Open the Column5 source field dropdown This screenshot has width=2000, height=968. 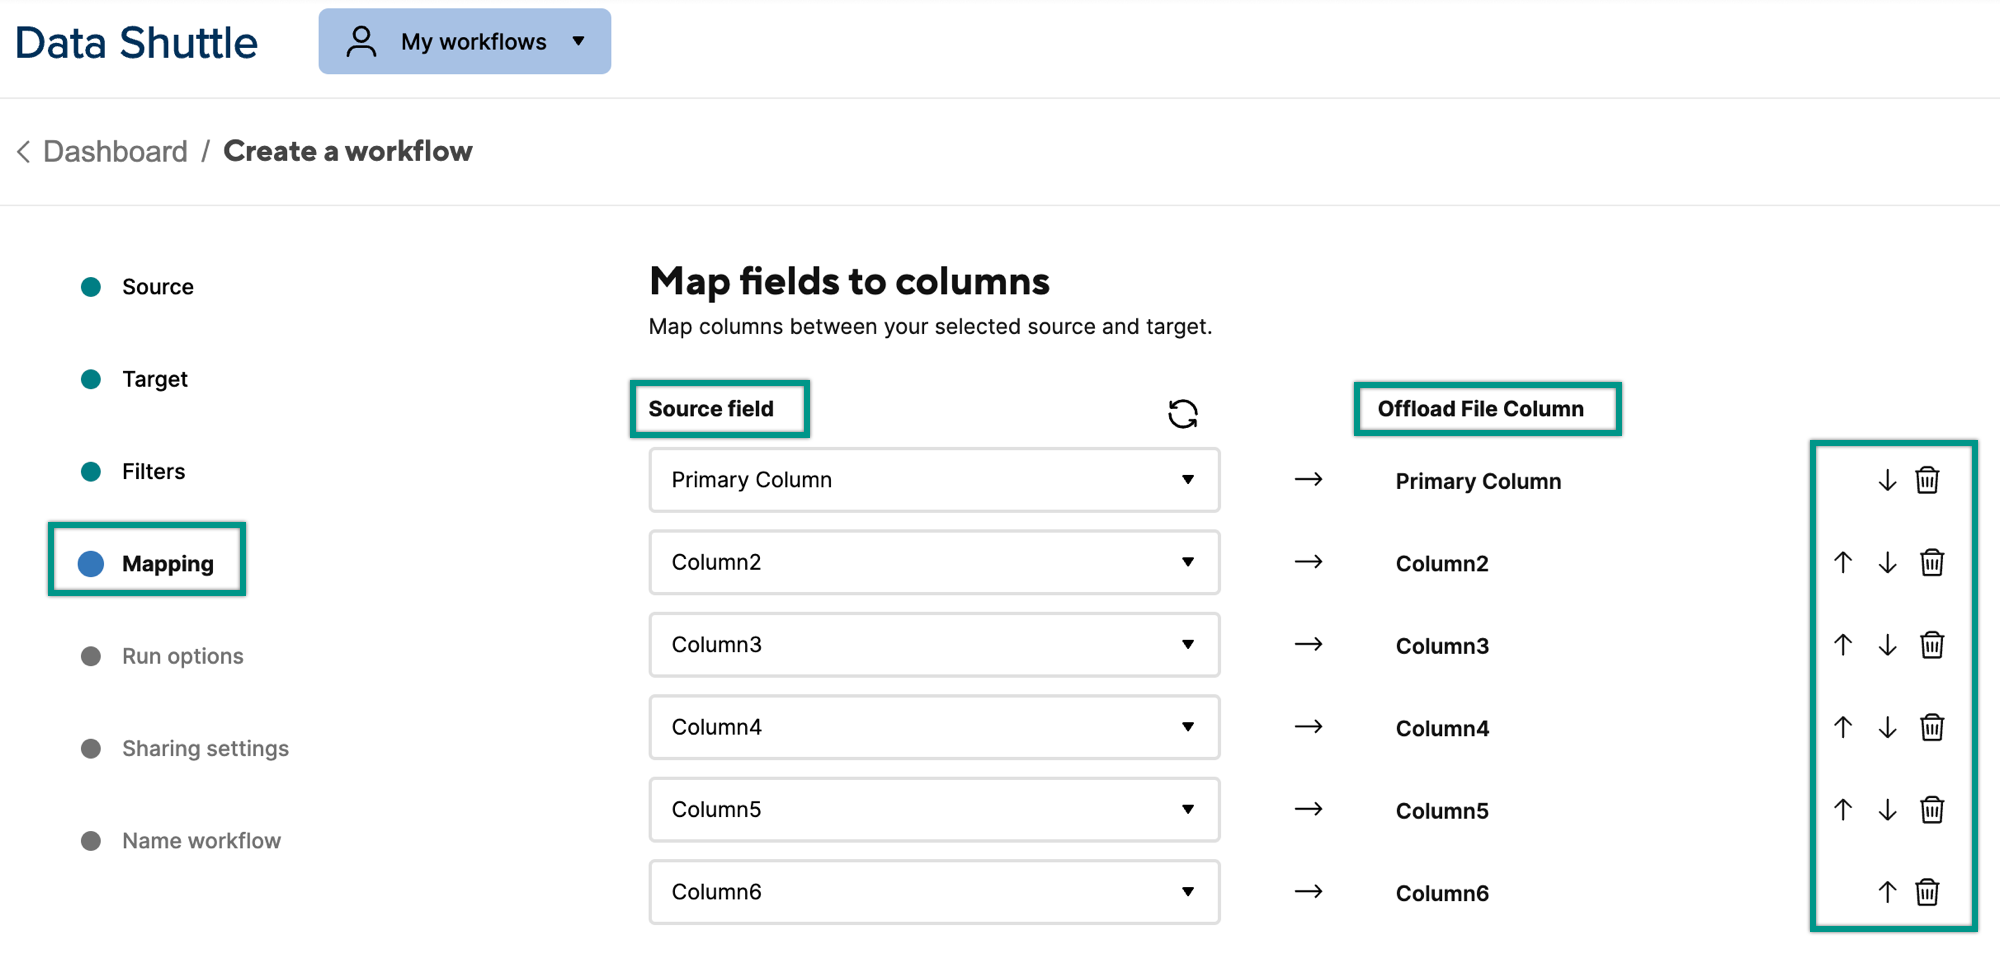tap(934, 809)
